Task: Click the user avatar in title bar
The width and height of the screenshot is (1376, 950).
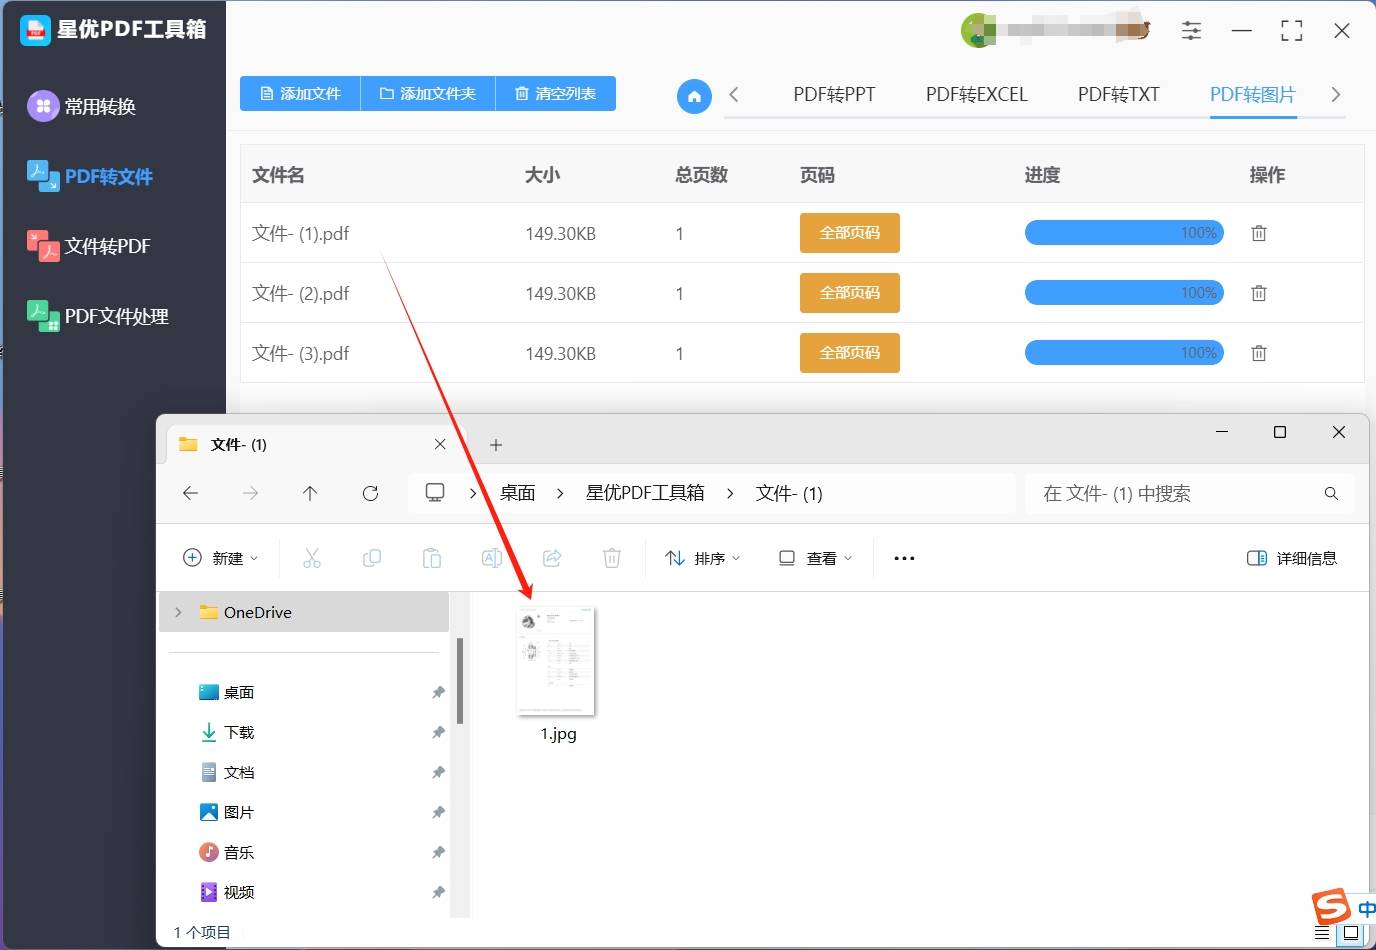Action: (x=976, y=30)
